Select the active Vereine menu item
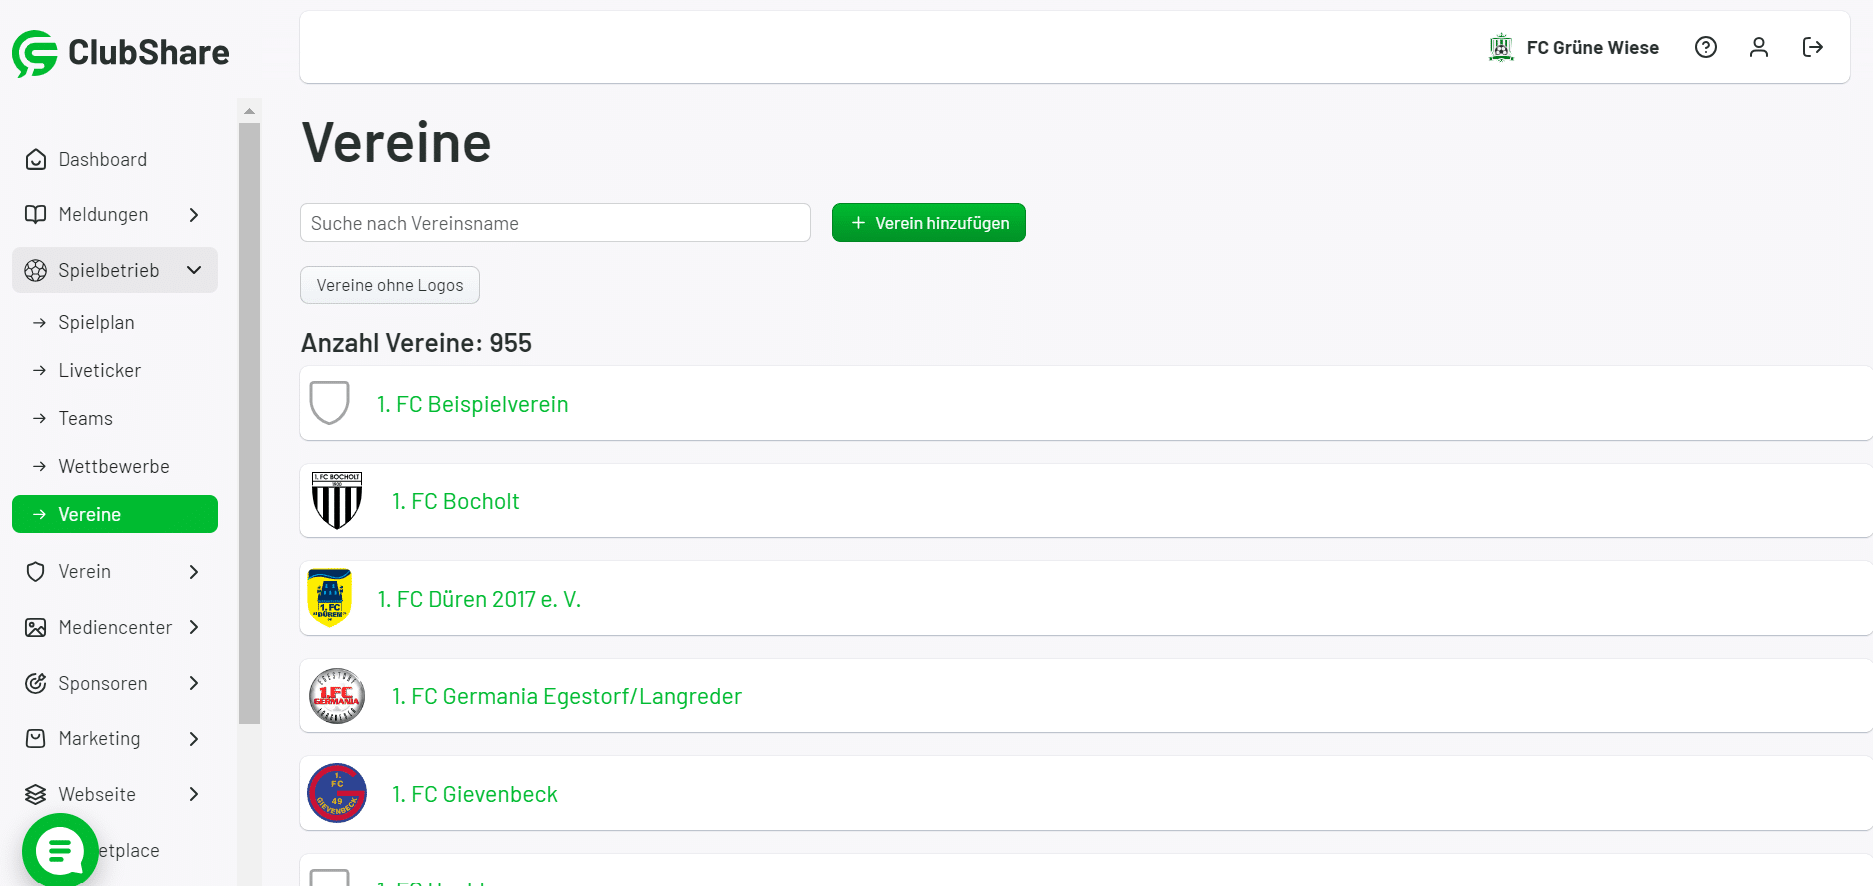1873x886 pixels. click(x=115, y=514)
